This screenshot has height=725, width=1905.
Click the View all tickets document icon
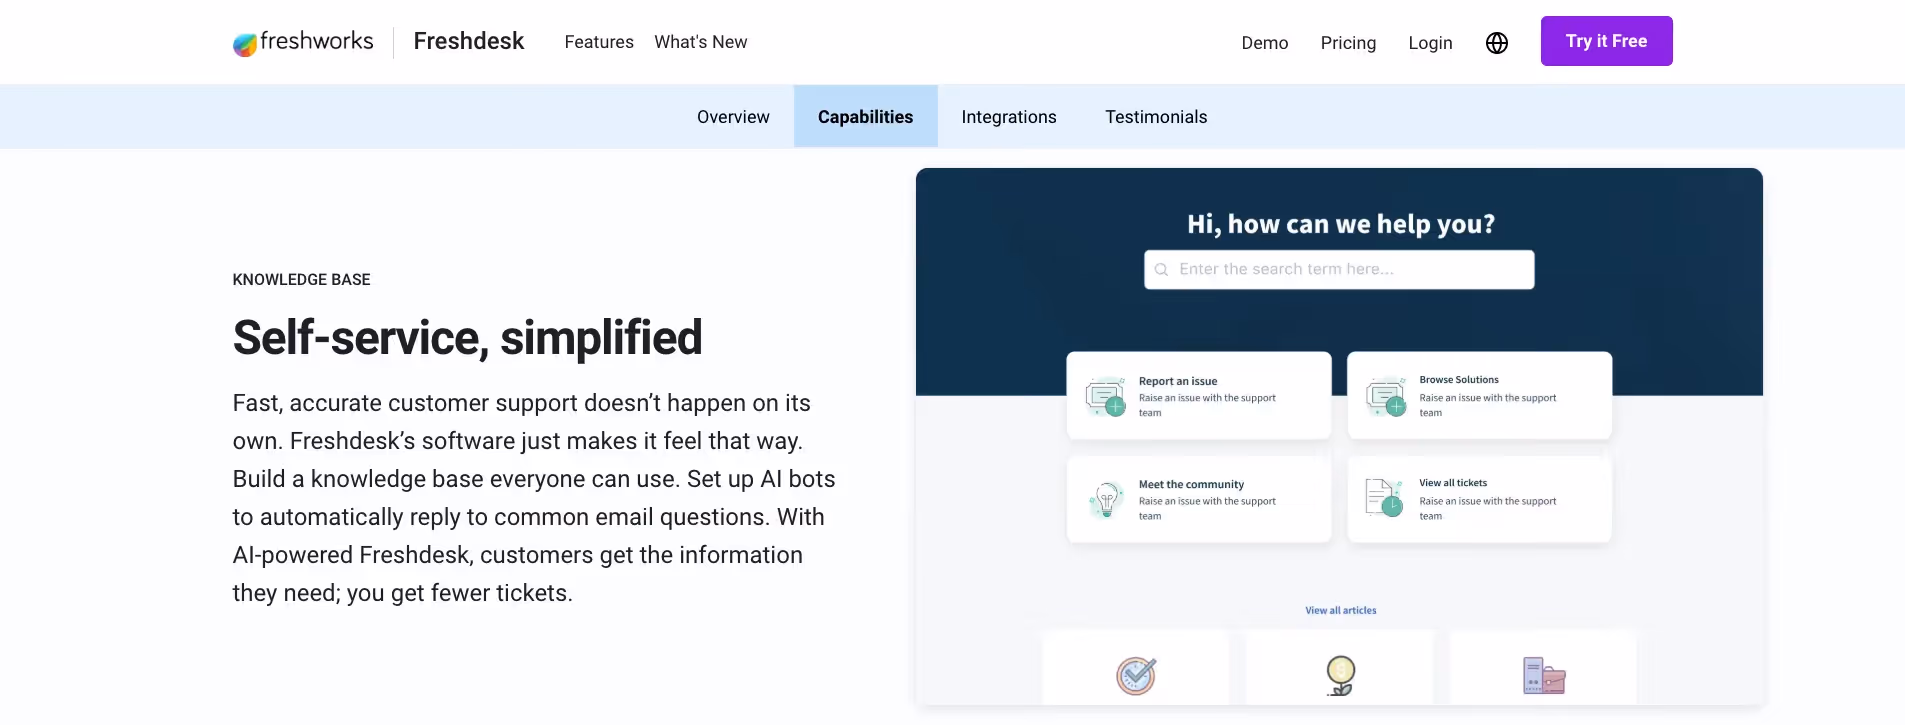click(1385, 497)
